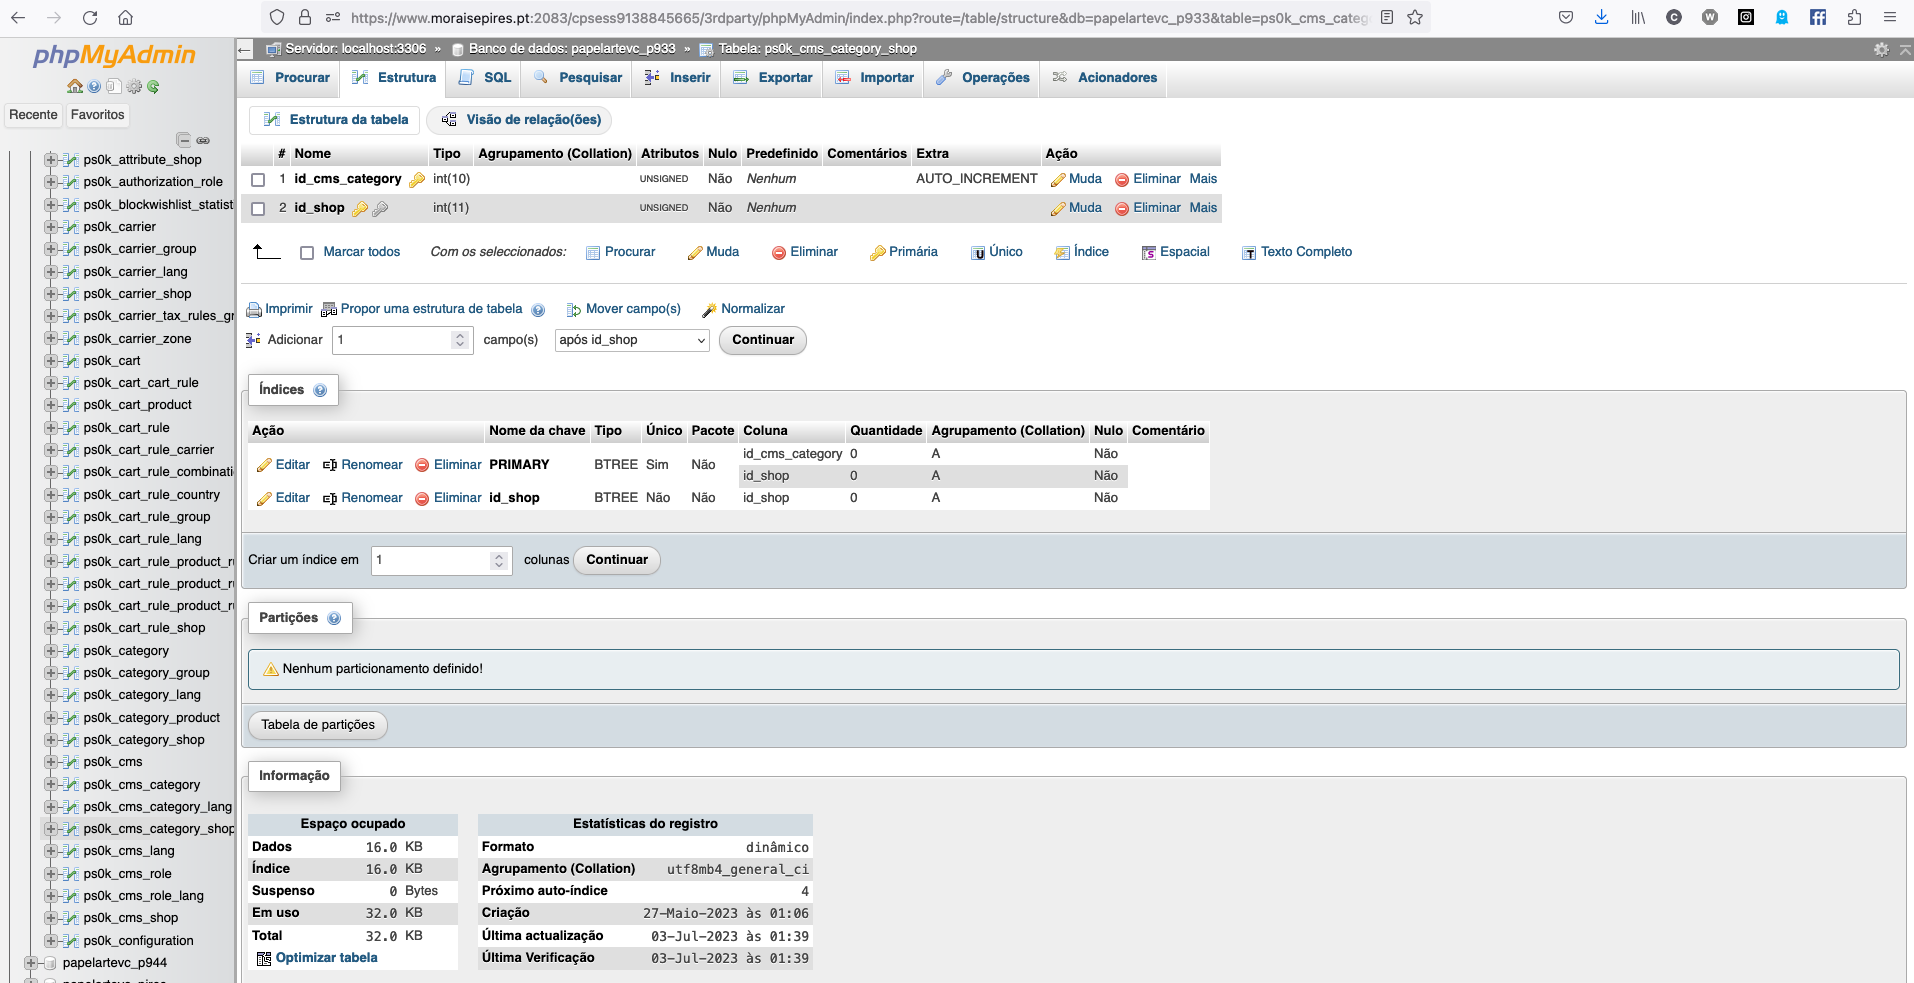Image resolution: width=1914 pixels, height=983 pixels.
Task: Collapse all navigation tree items icon
Action: [183, 140]
